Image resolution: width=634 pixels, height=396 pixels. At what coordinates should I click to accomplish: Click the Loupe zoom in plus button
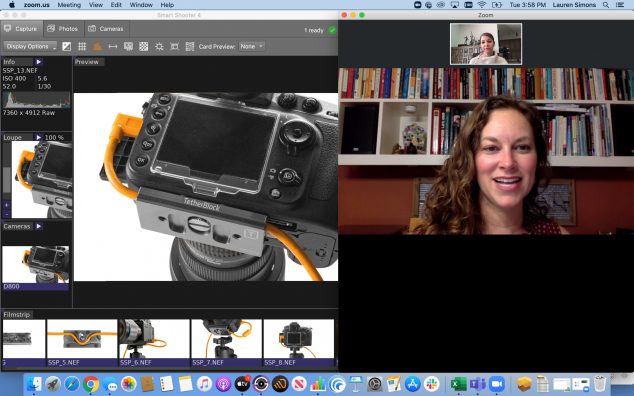(6, 205)
